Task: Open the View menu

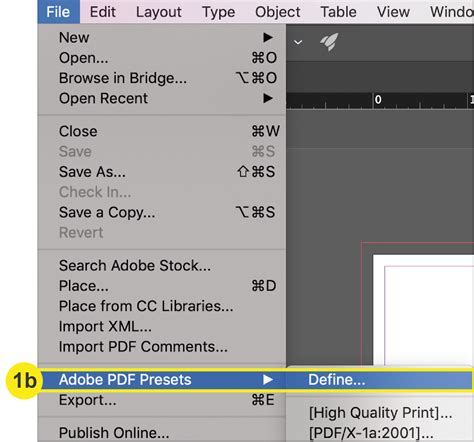Action: [x=393, y=12]
